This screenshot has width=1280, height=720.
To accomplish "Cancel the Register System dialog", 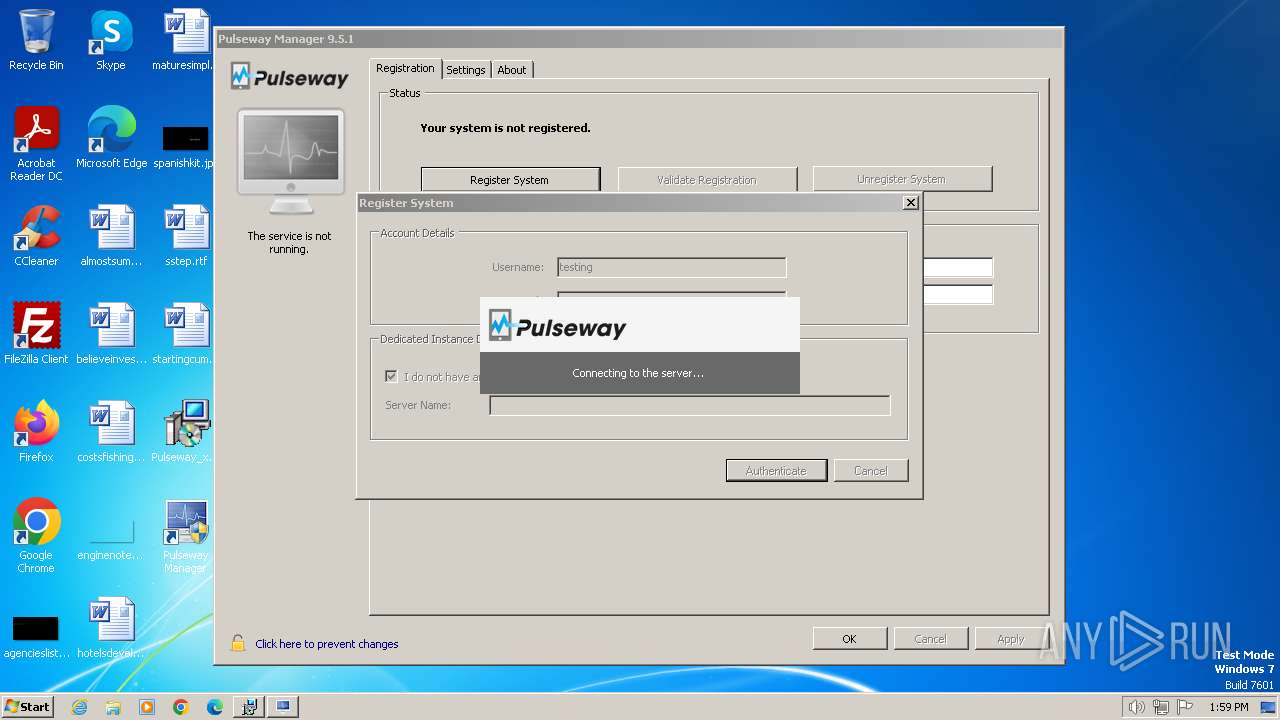I will (871, 470).
